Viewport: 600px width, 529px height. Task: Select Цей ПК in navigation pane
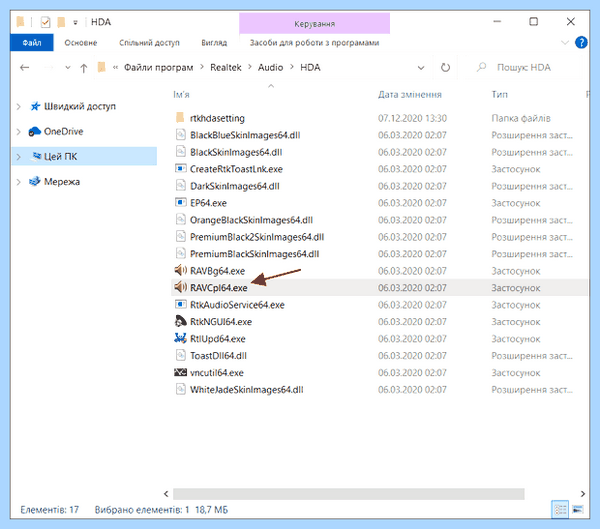(84, 156)
